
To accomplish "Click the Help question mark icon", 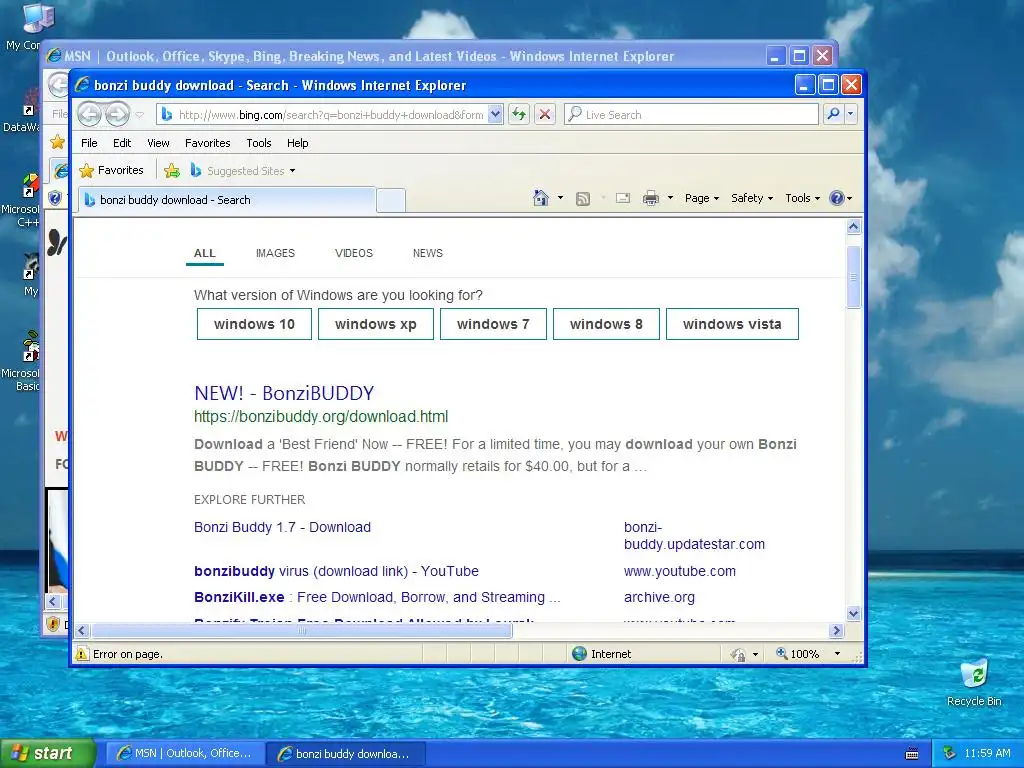I will [x=837, y=198].
